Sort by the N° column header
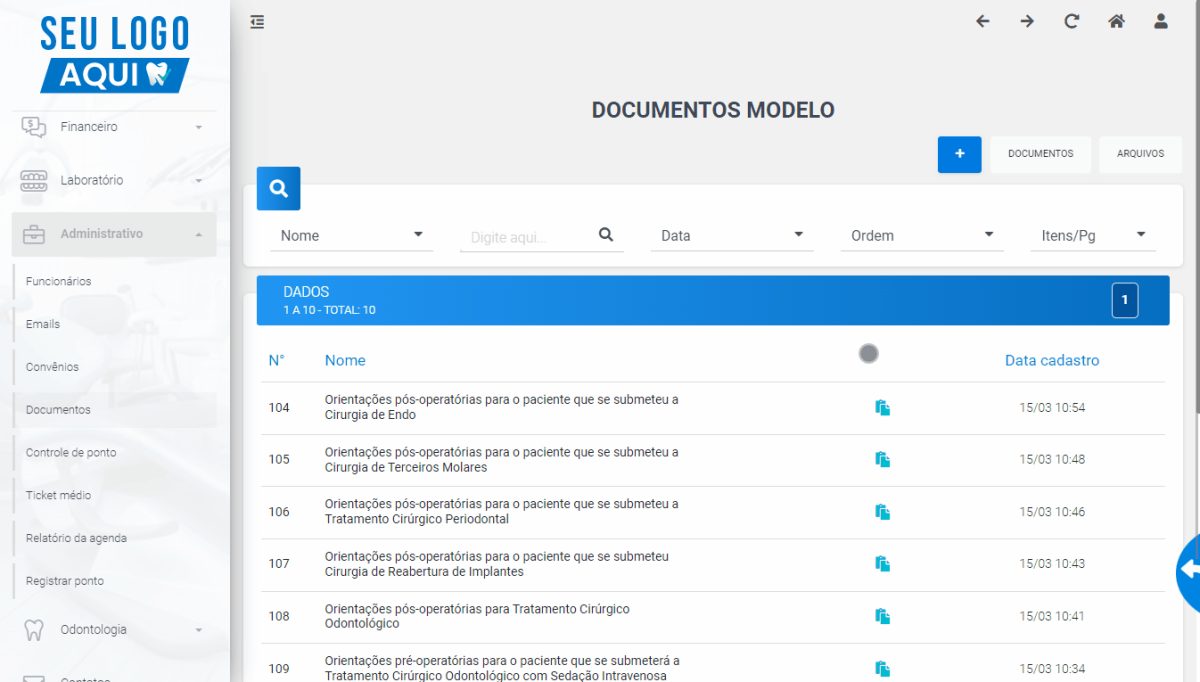Viewport: 1200px width, 682px height. (277, 360)
